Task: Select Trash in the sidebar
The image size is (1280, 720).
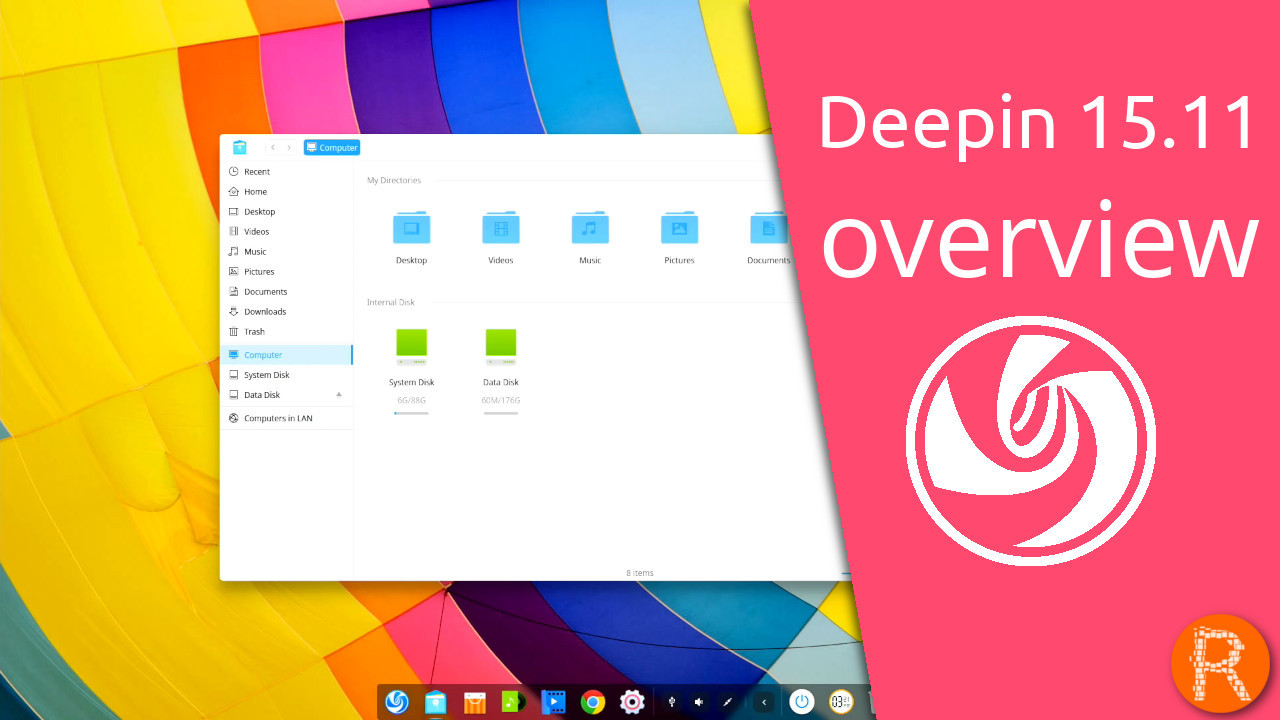Action: point(254,332)
